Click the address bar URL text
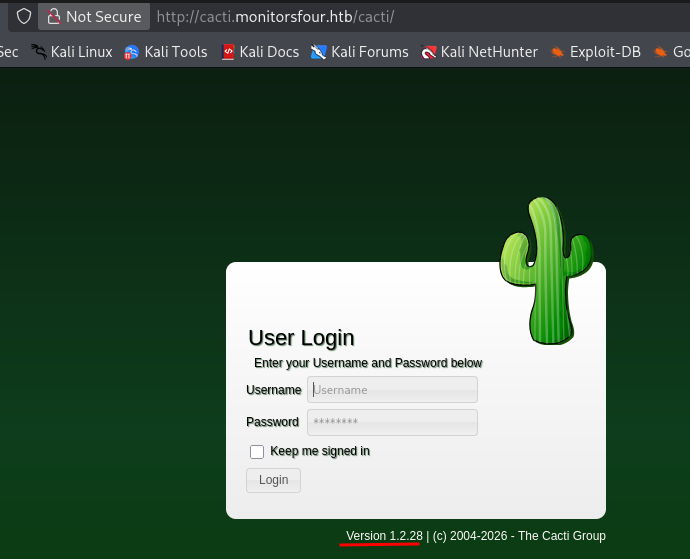This screenshot has width=690, height=559. 275,17
